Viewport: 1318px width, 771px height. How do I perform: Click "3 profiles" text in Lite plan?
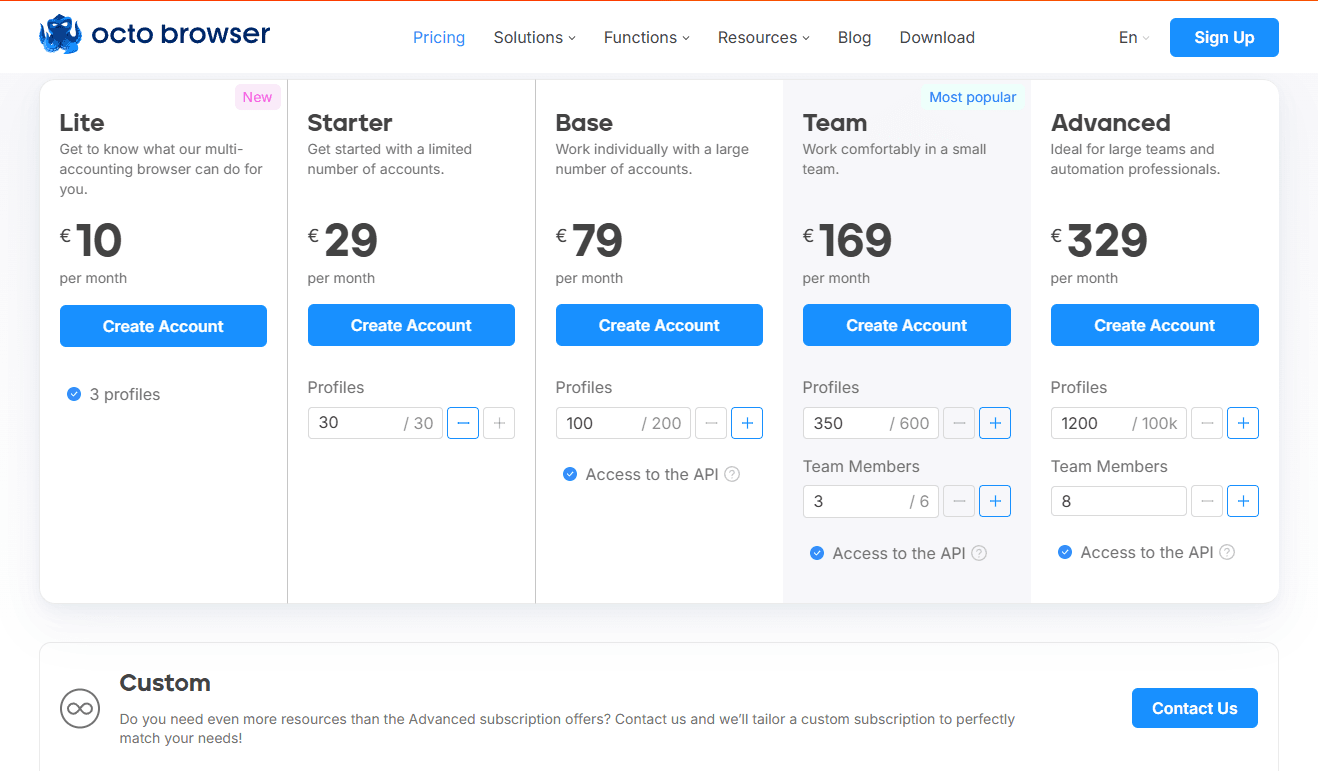[x=125, y=394]
